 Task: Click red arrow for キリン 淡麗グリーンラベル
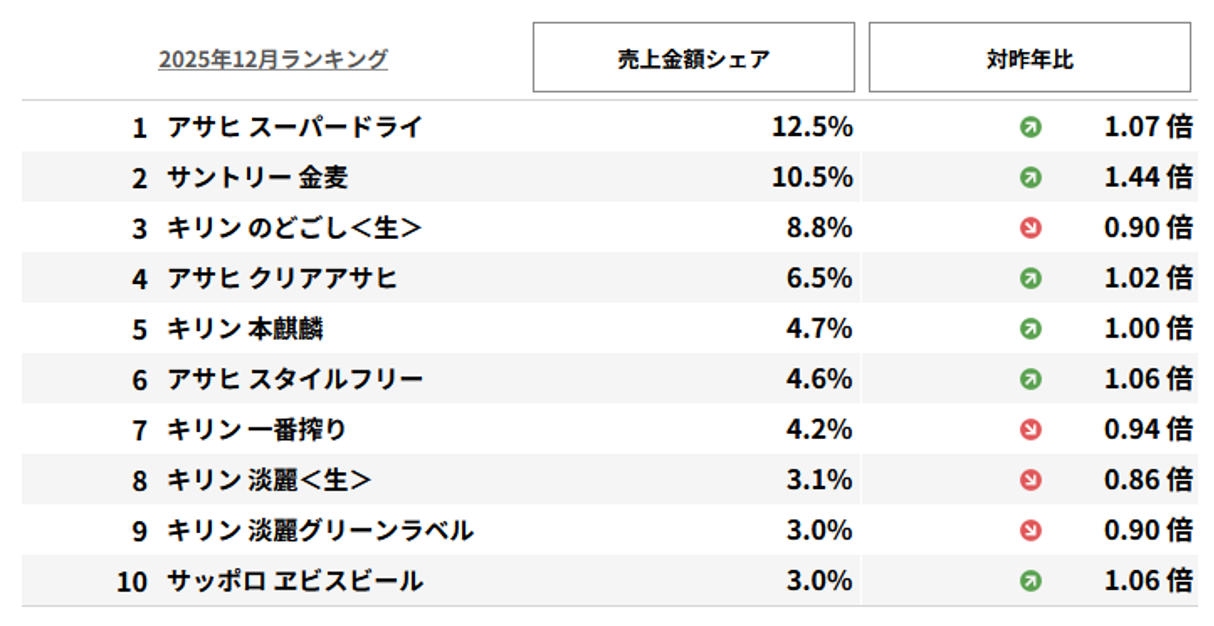(1030, 530)
